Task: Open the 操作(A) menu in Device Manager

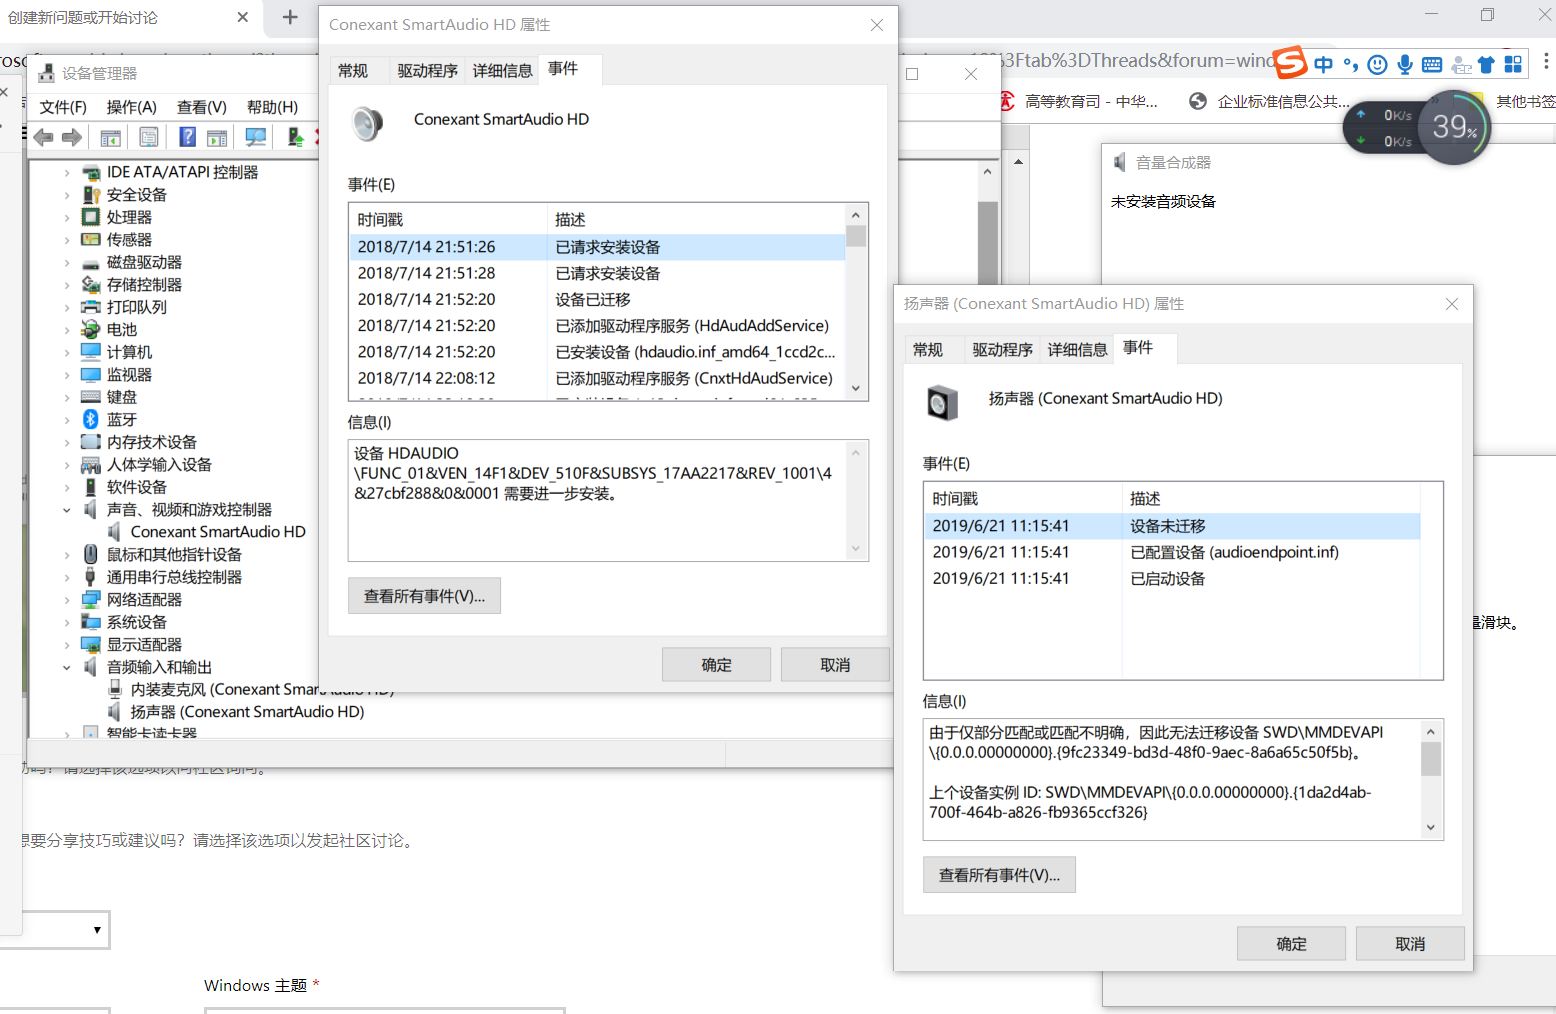Action: click(131, 107)
